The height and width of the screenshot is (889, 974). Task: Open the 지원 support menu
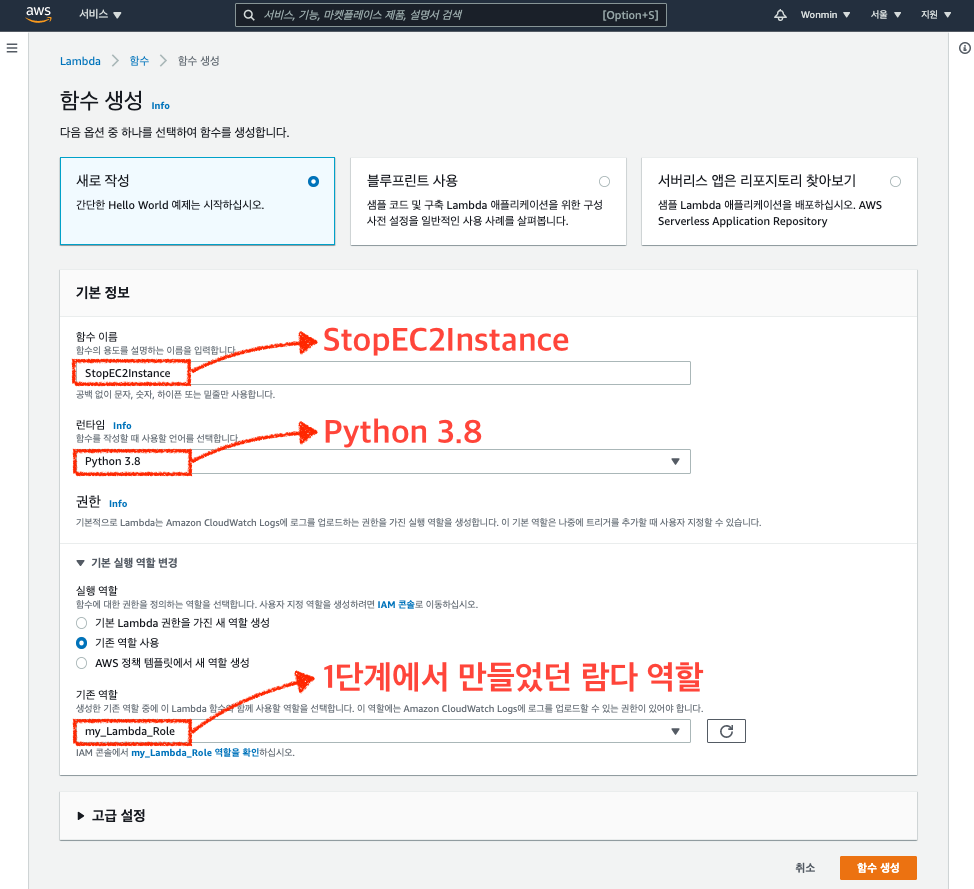point(935,15)
